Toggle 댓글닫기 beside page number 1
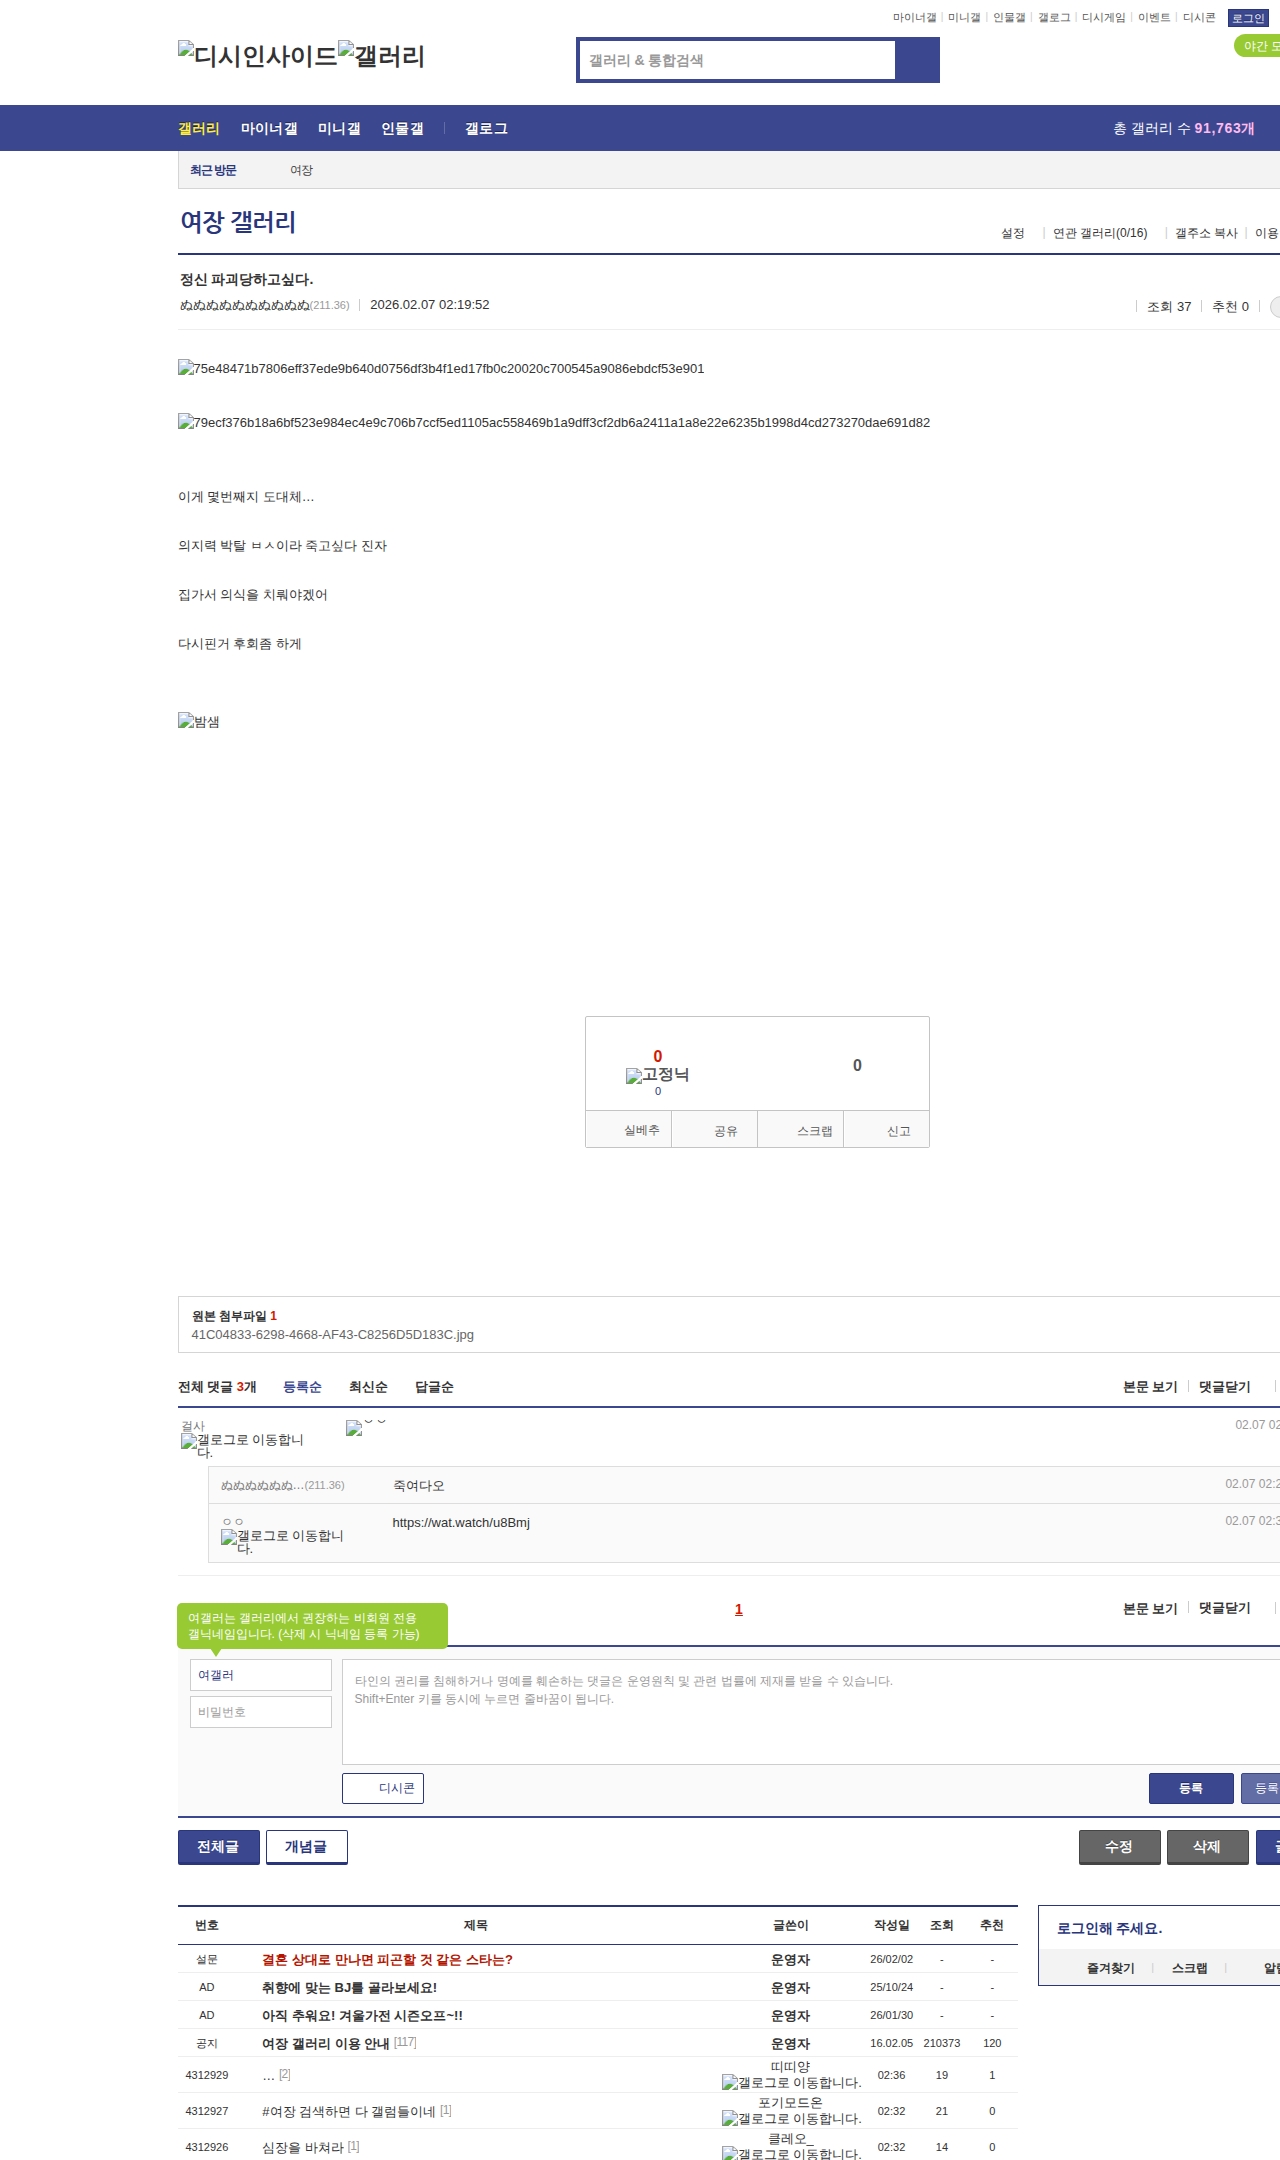Viewport: 1280px width, 2160px height. click(1225, 1608)
